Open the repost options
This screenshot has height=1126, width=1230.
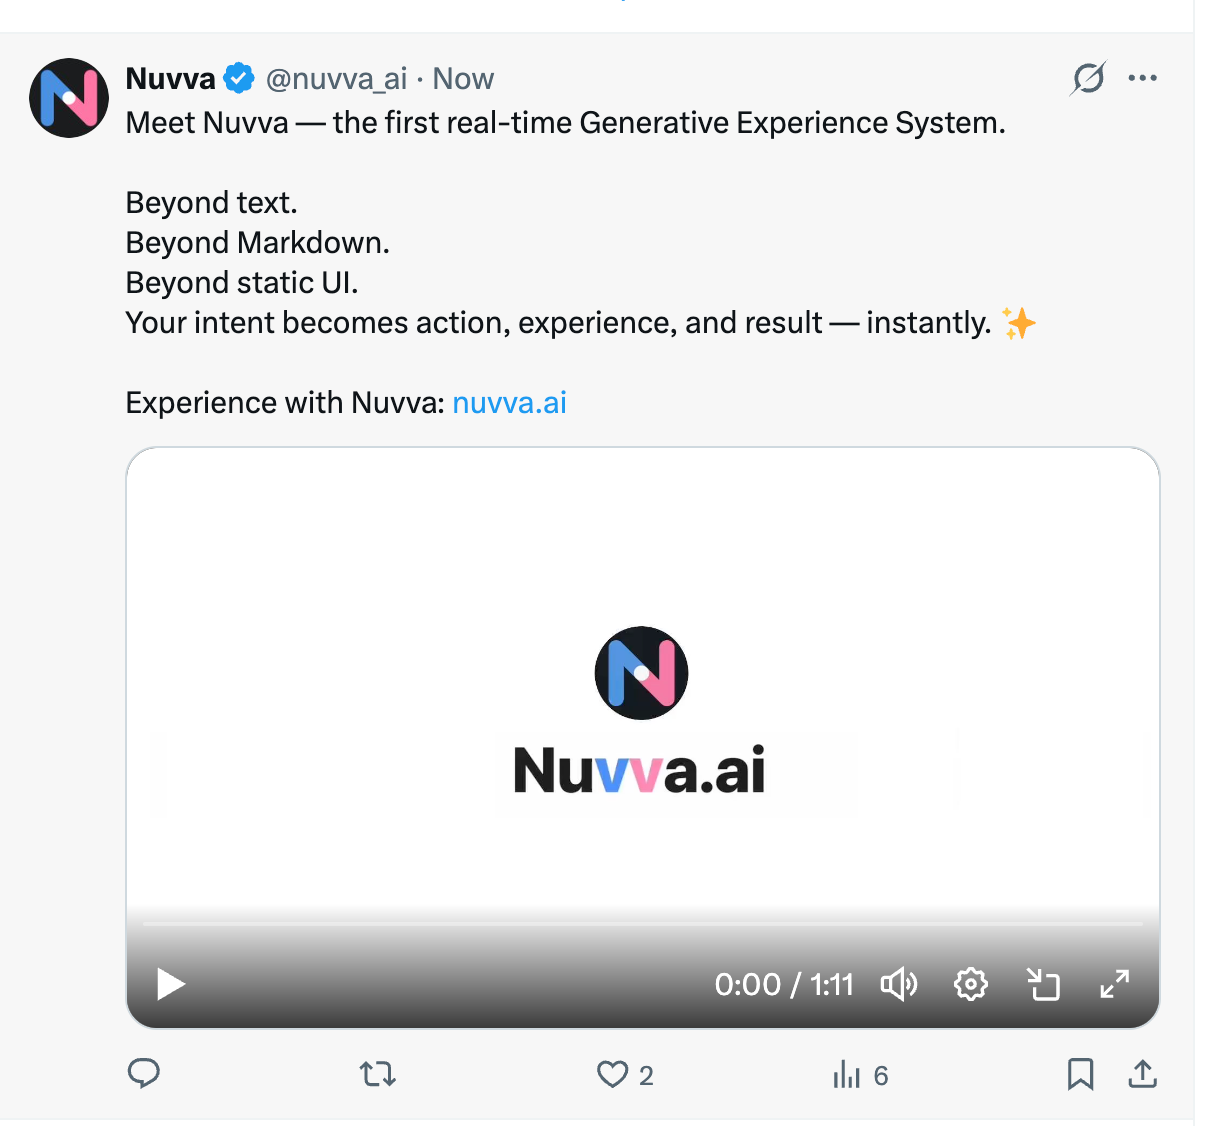point(377,1075)
